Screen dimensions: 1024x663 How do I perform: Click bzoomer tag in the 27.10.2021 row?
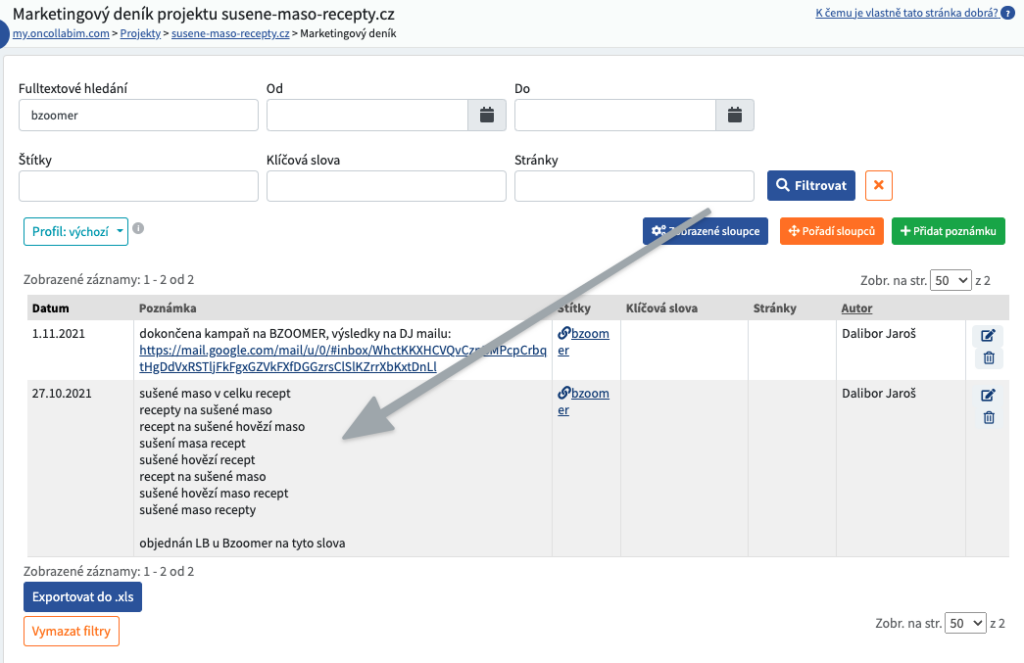click(x=583, y=402)
